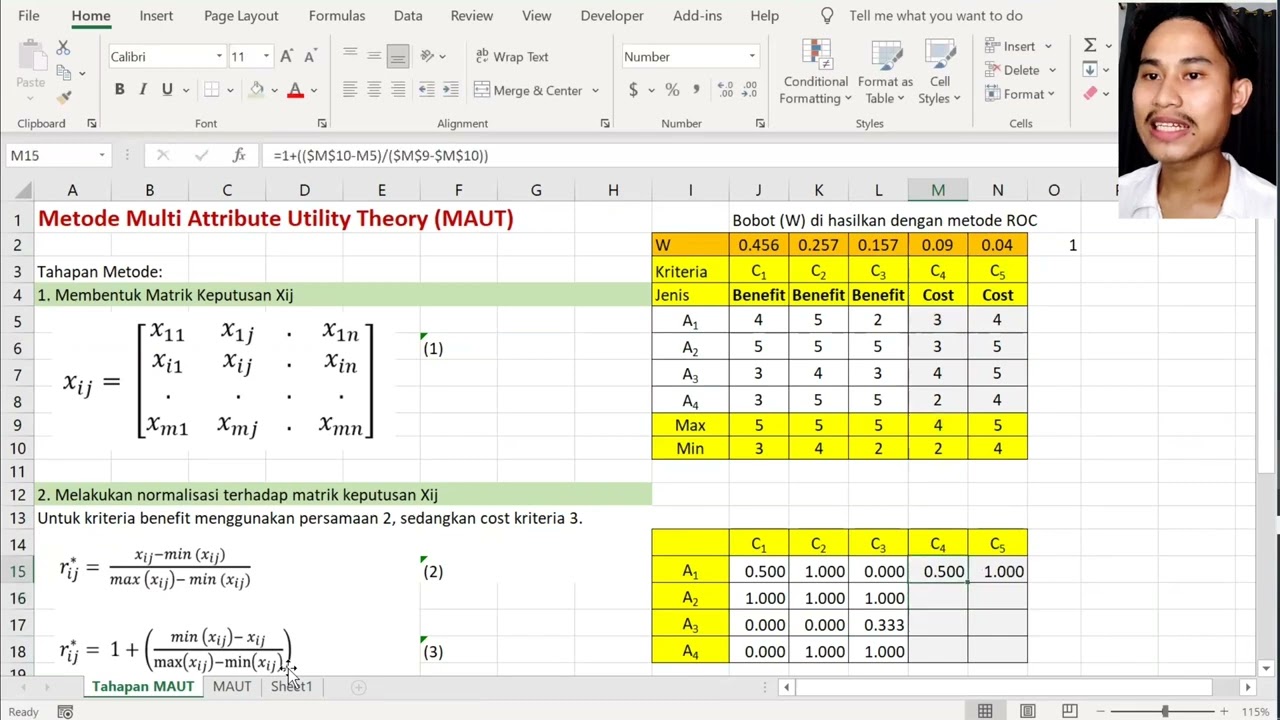Increase indent icon

point(450,90)
